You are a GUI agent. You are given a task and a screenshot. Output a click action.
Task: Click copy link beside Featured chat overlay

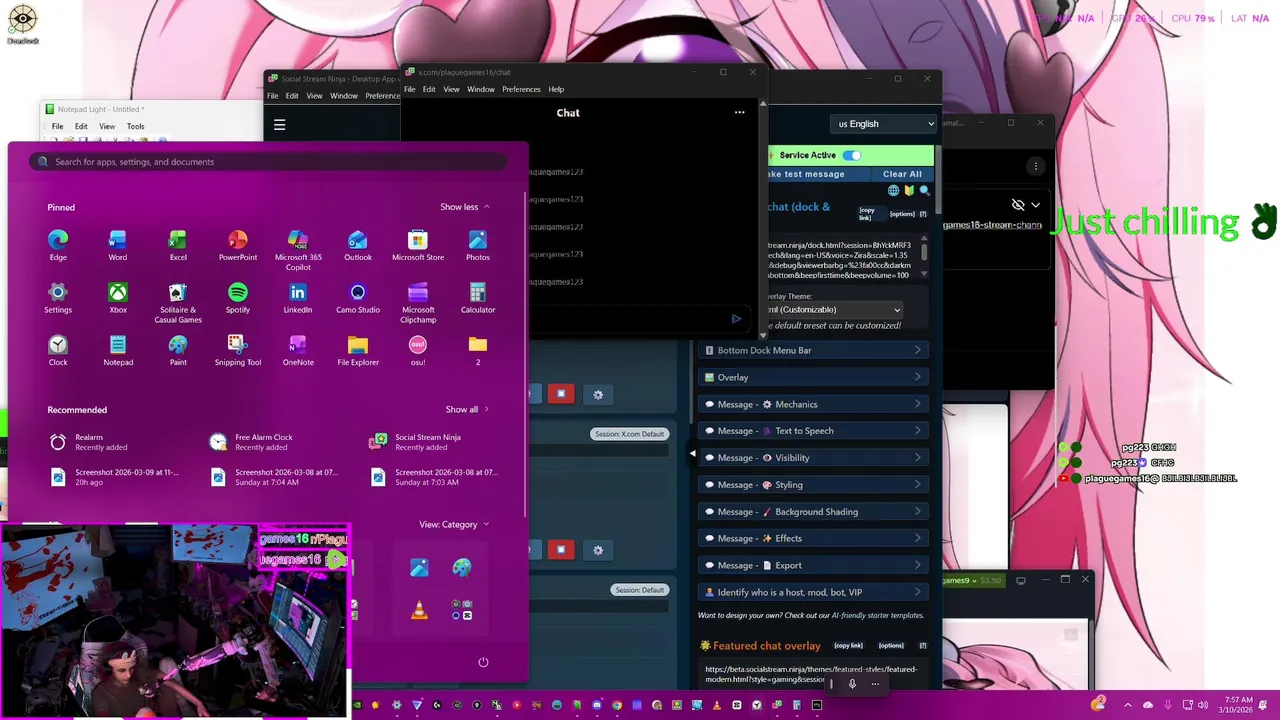[848, 646]
